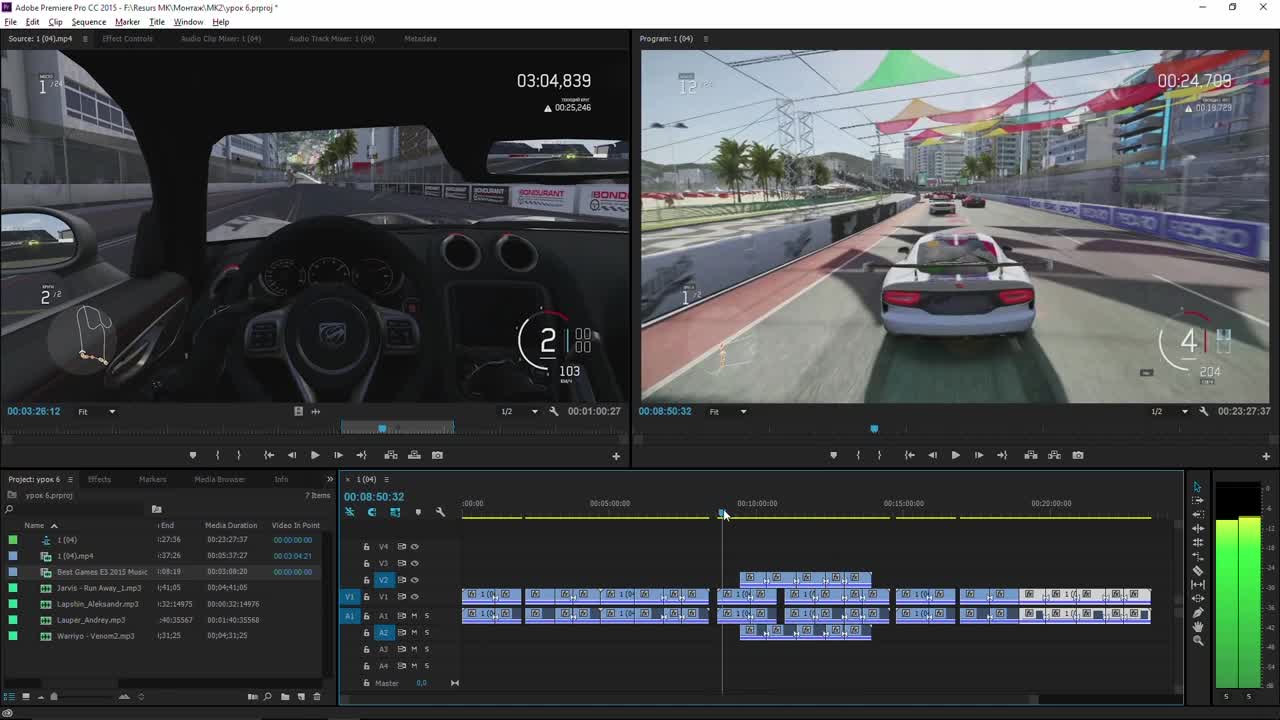Viewport: 1280px width, 720px height.
Task: Switch to Media Browser tab
Action: click(x=219, y=479)
